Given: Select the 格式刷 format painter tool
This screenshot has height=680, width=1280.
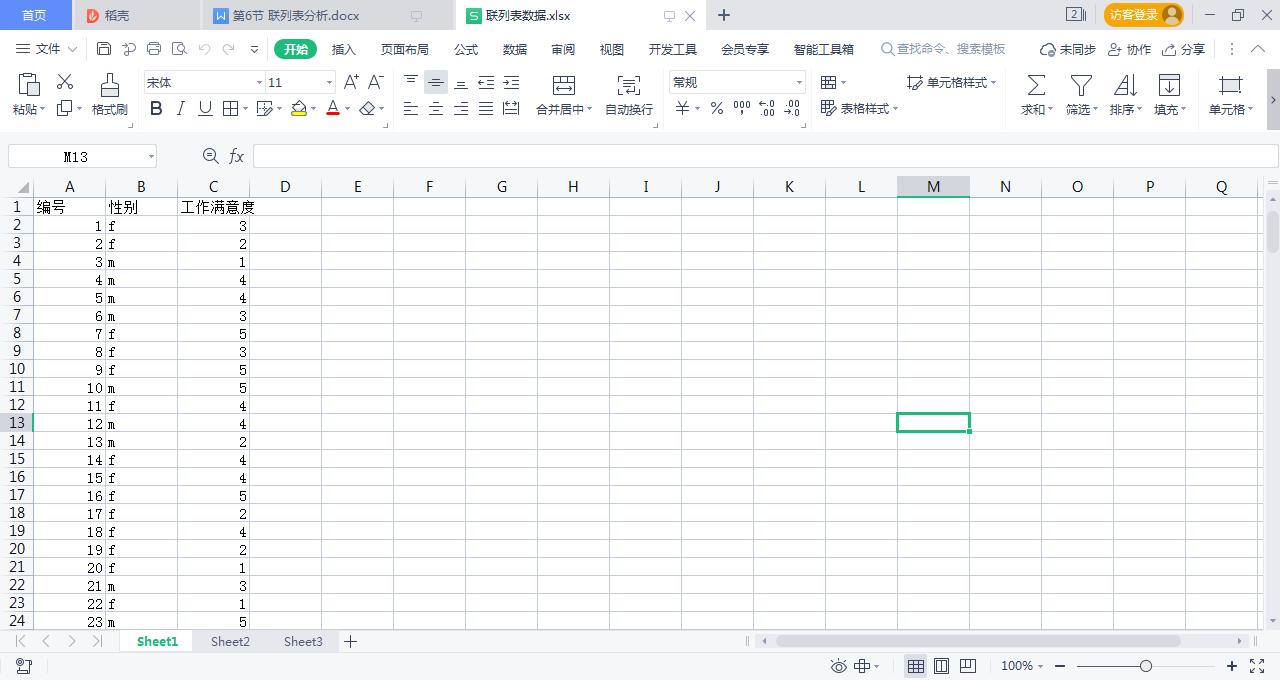Looking at the screenshot, I should (108, 95).
